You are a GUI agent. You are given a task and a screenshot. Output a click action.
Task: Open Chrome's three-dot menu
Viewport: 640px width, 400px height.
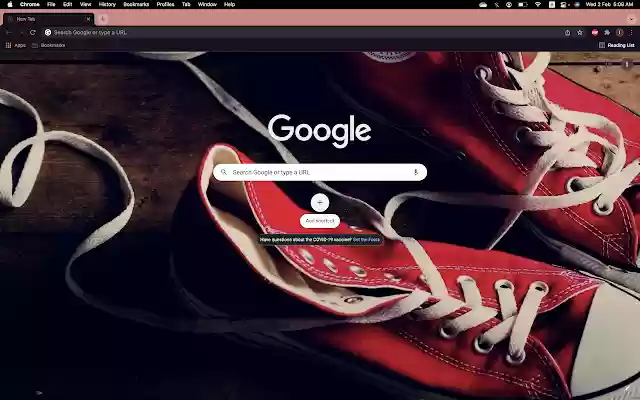coord(631,33)
